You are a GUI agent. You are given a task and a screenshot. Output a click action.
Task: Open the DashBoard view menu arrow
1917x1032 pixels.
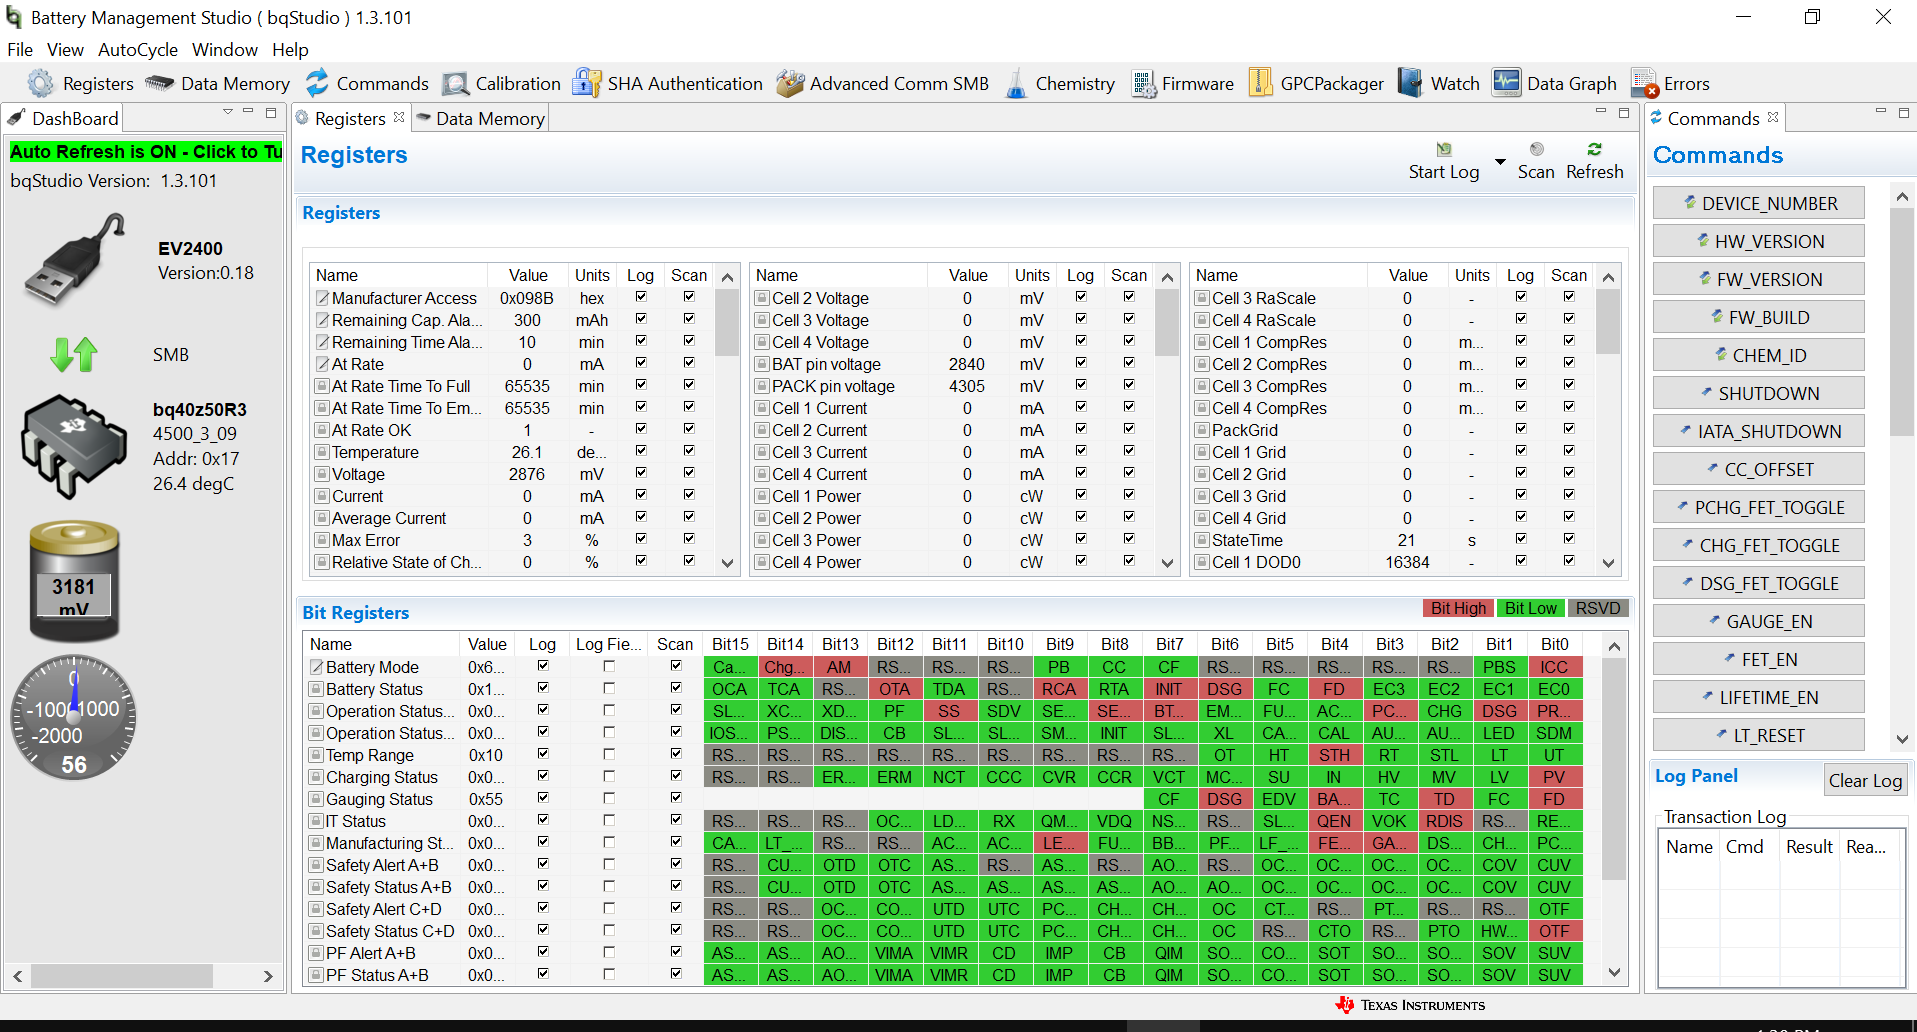point(228,112)
